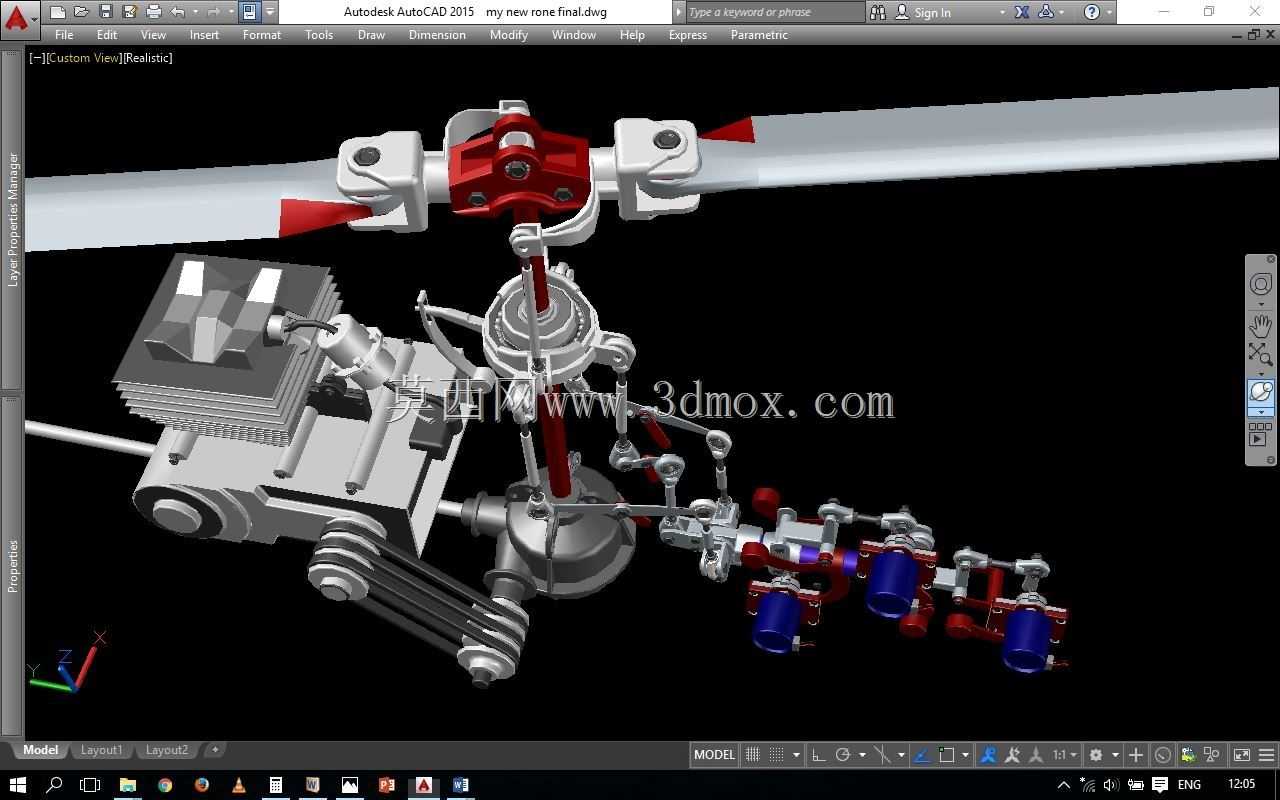Open the Autodesk Exchange Apps X icon
The image size is (1280, 800).
point(1022,12)
